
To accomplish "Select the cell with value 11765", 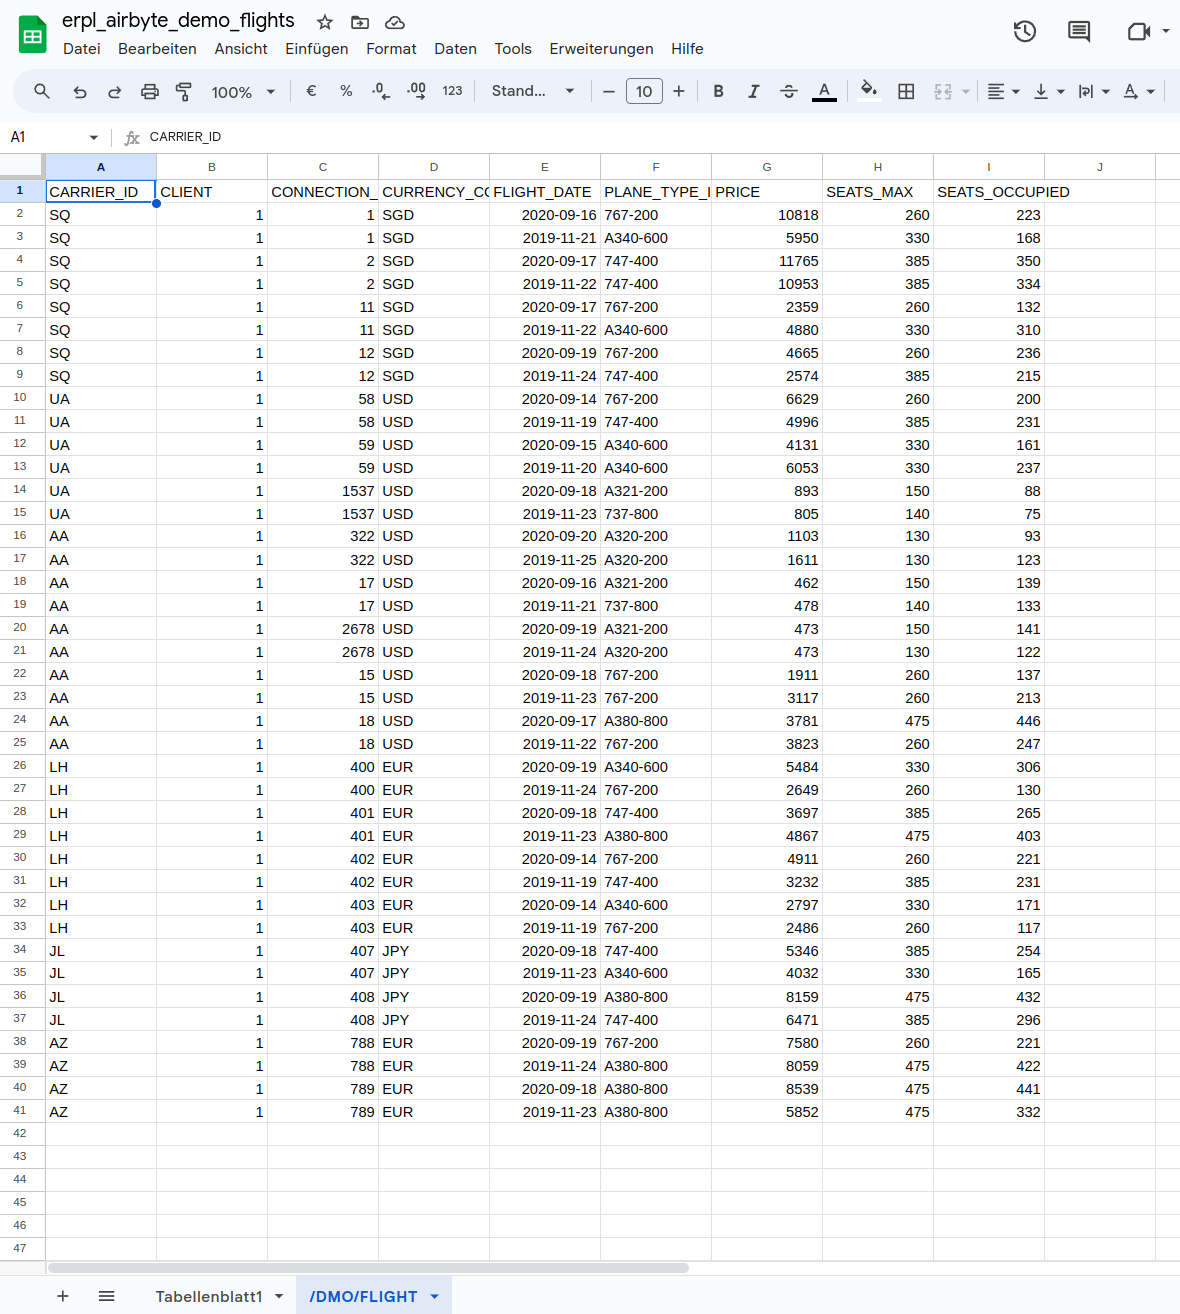I will (767, 260).
